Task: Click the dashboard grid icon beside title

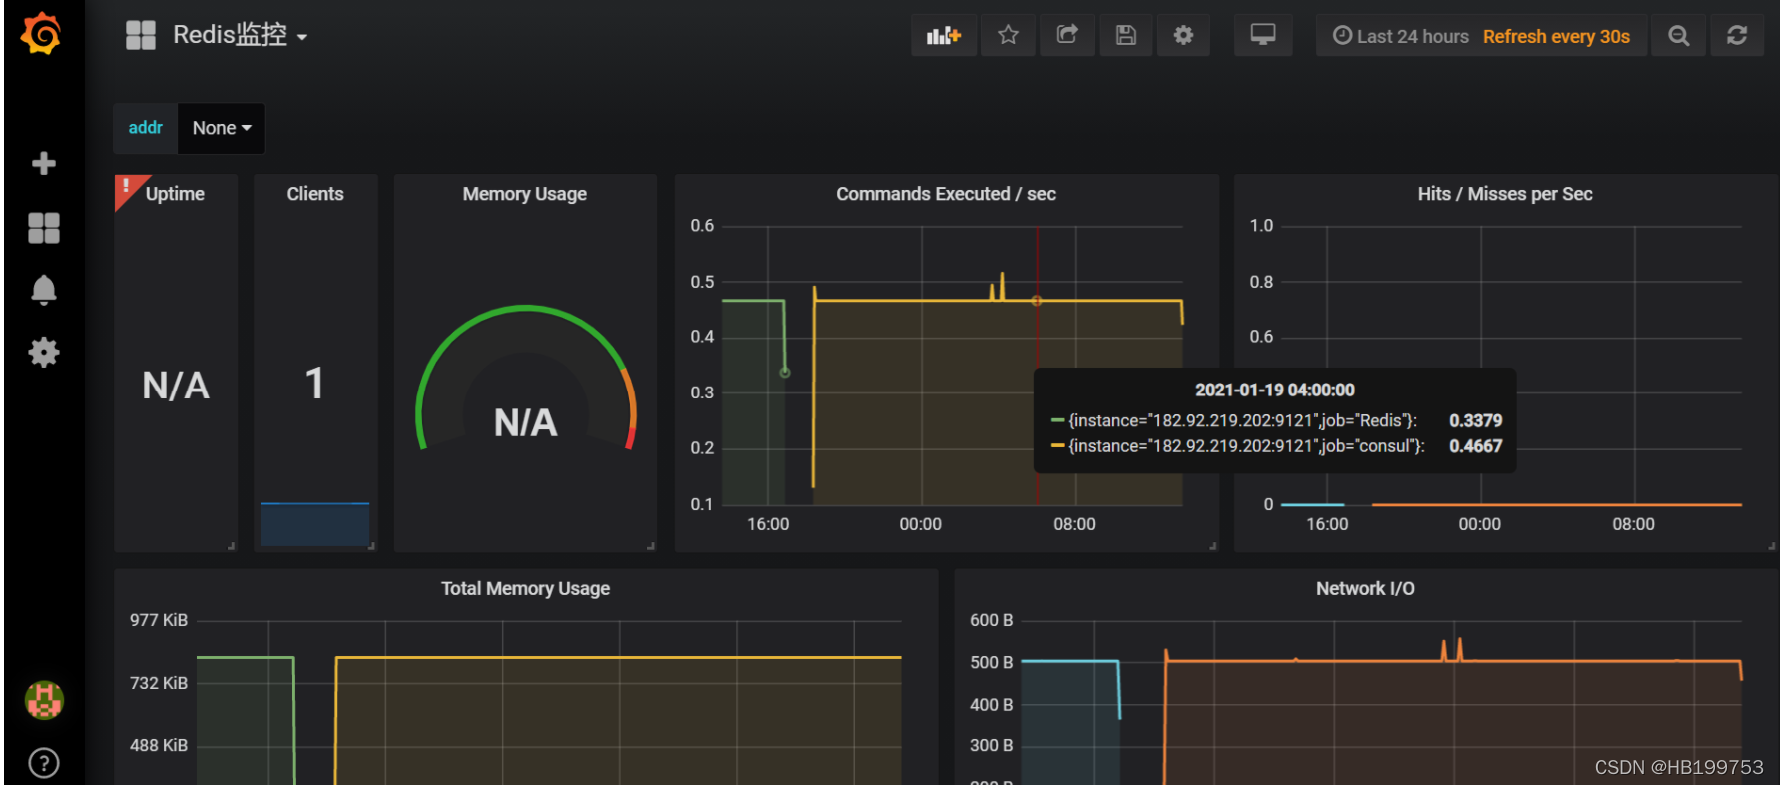Action: [x=141, y=36]
